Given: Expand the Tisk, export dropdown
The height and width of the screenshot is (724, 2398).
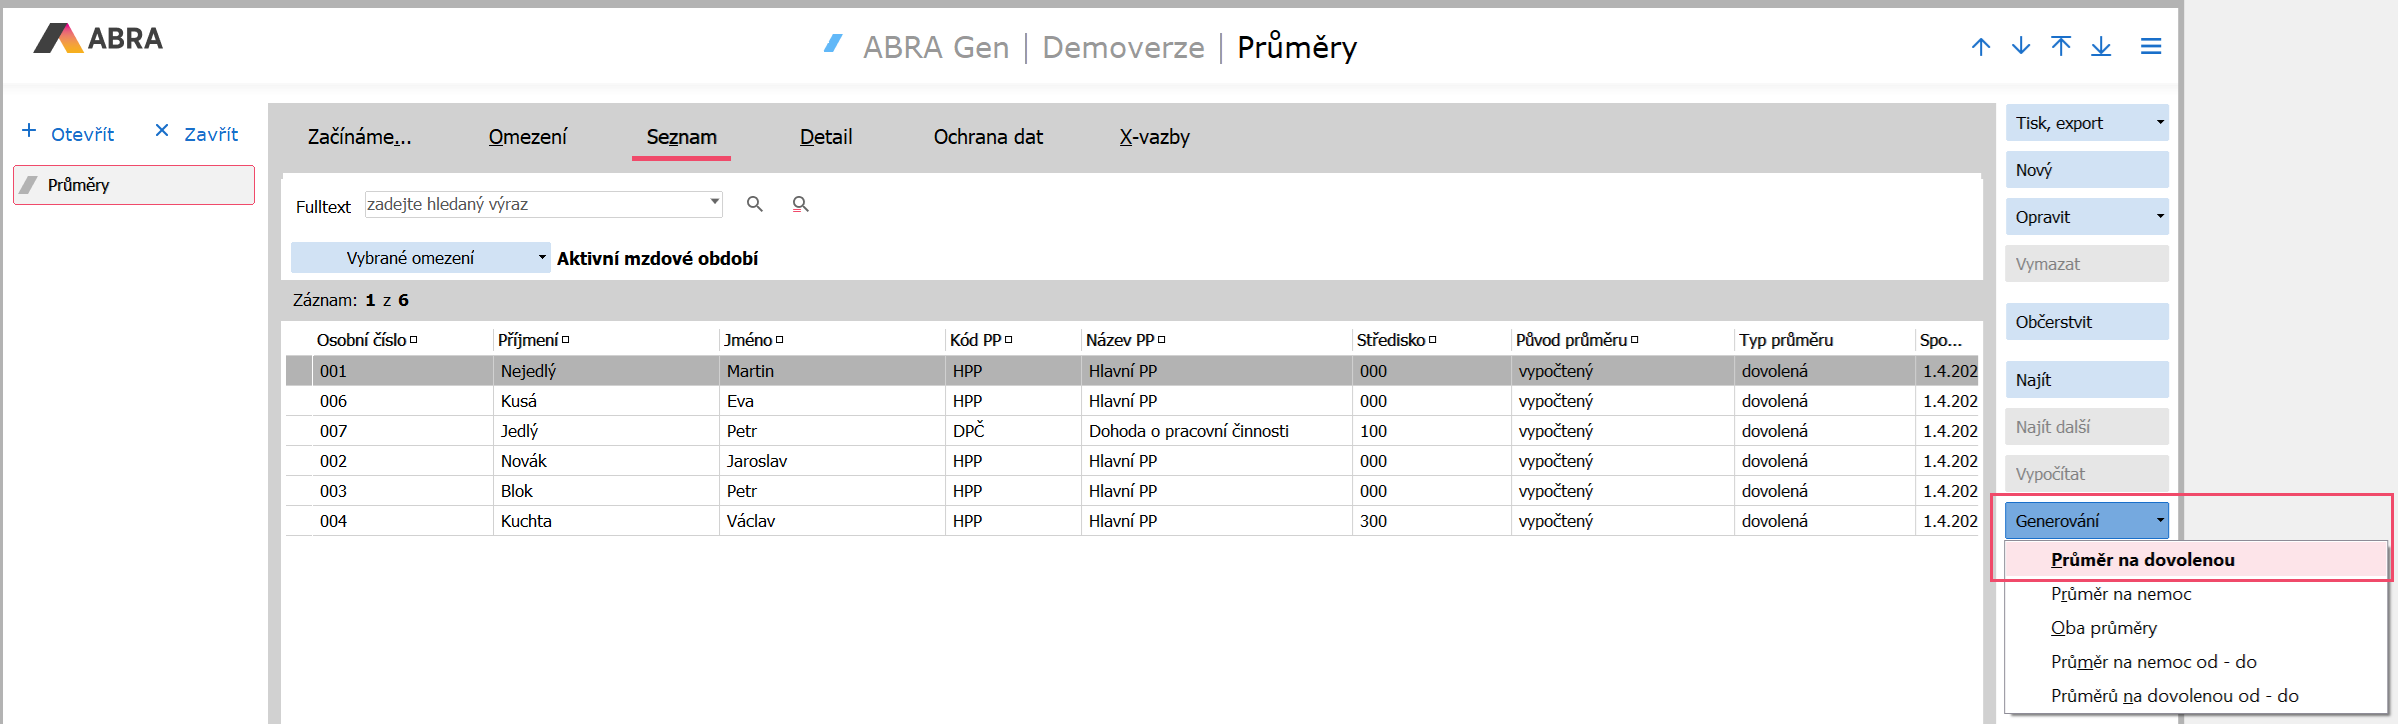Looking at the screenshot, I should pyautogui.click(x=2160, y=123).
